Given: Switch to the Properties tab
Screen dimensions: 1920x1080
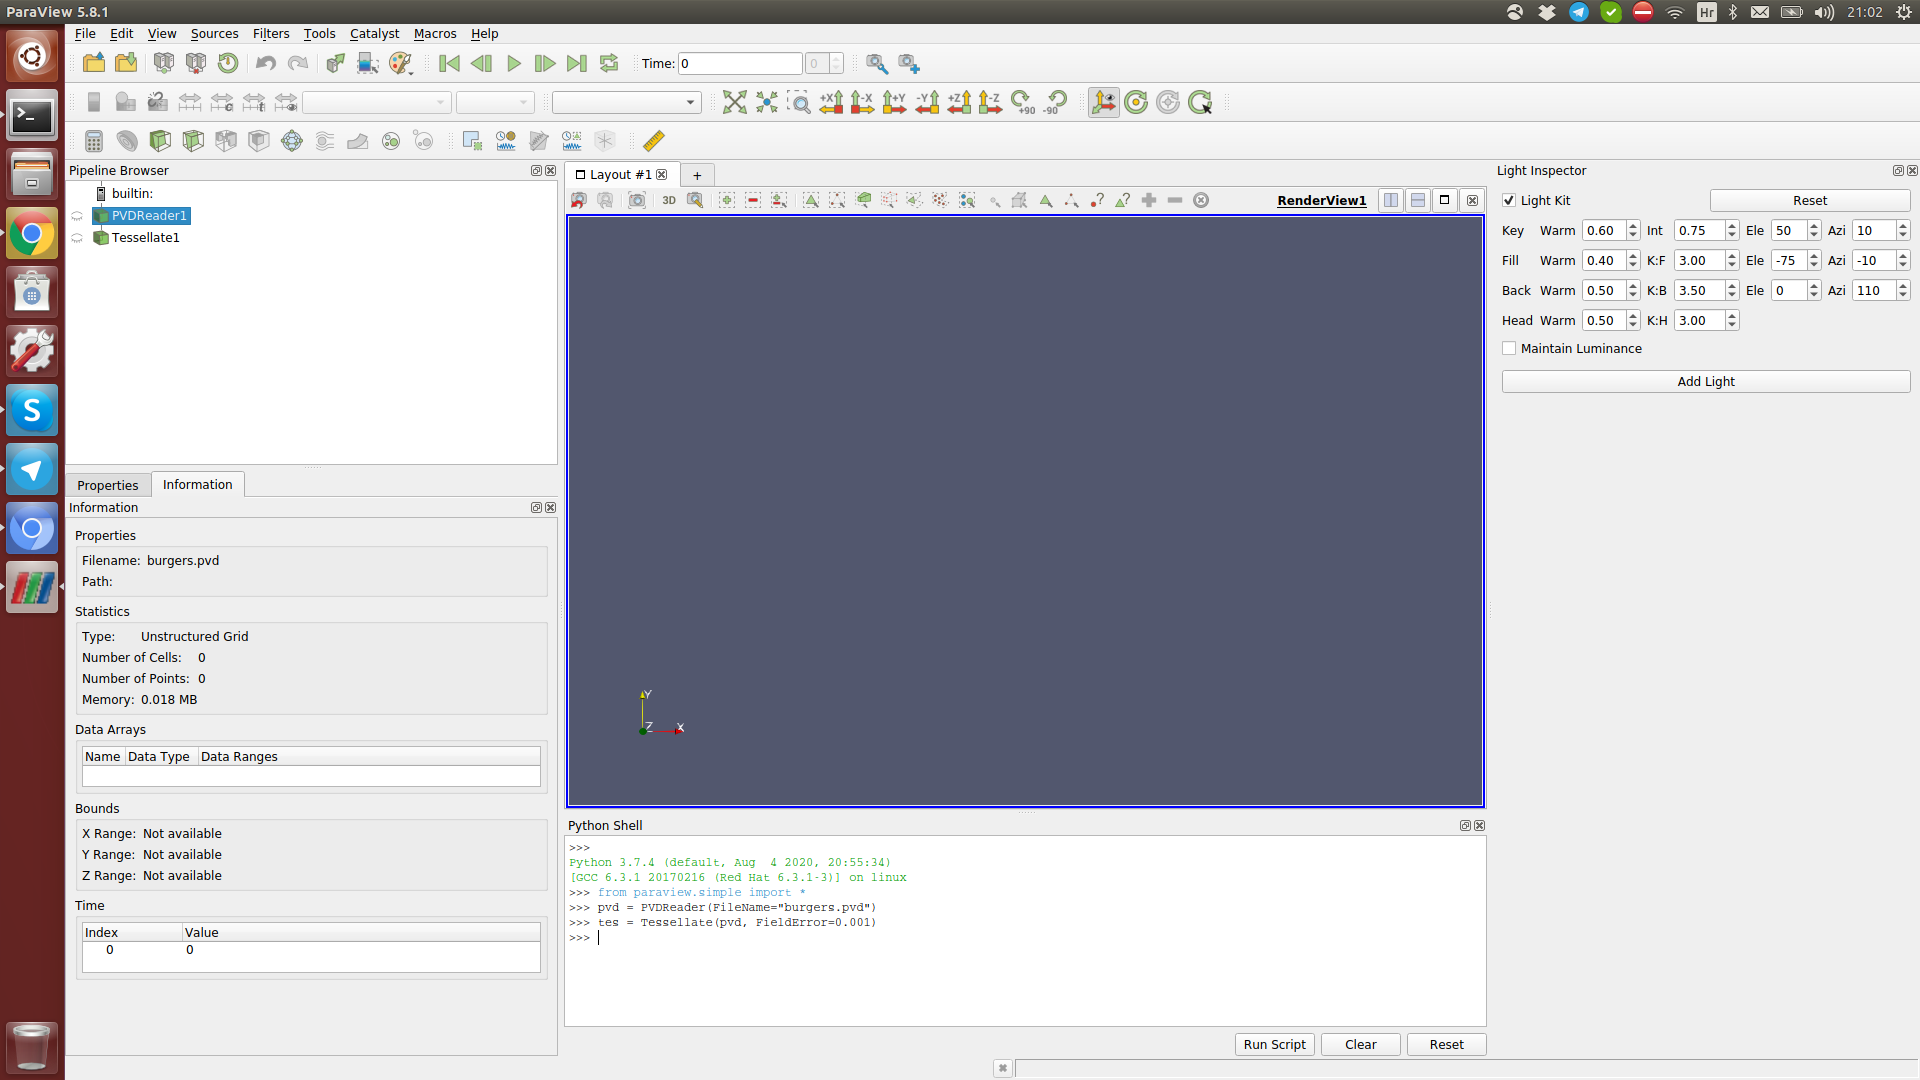Looking at the screenshot, I should pos(108,485).
